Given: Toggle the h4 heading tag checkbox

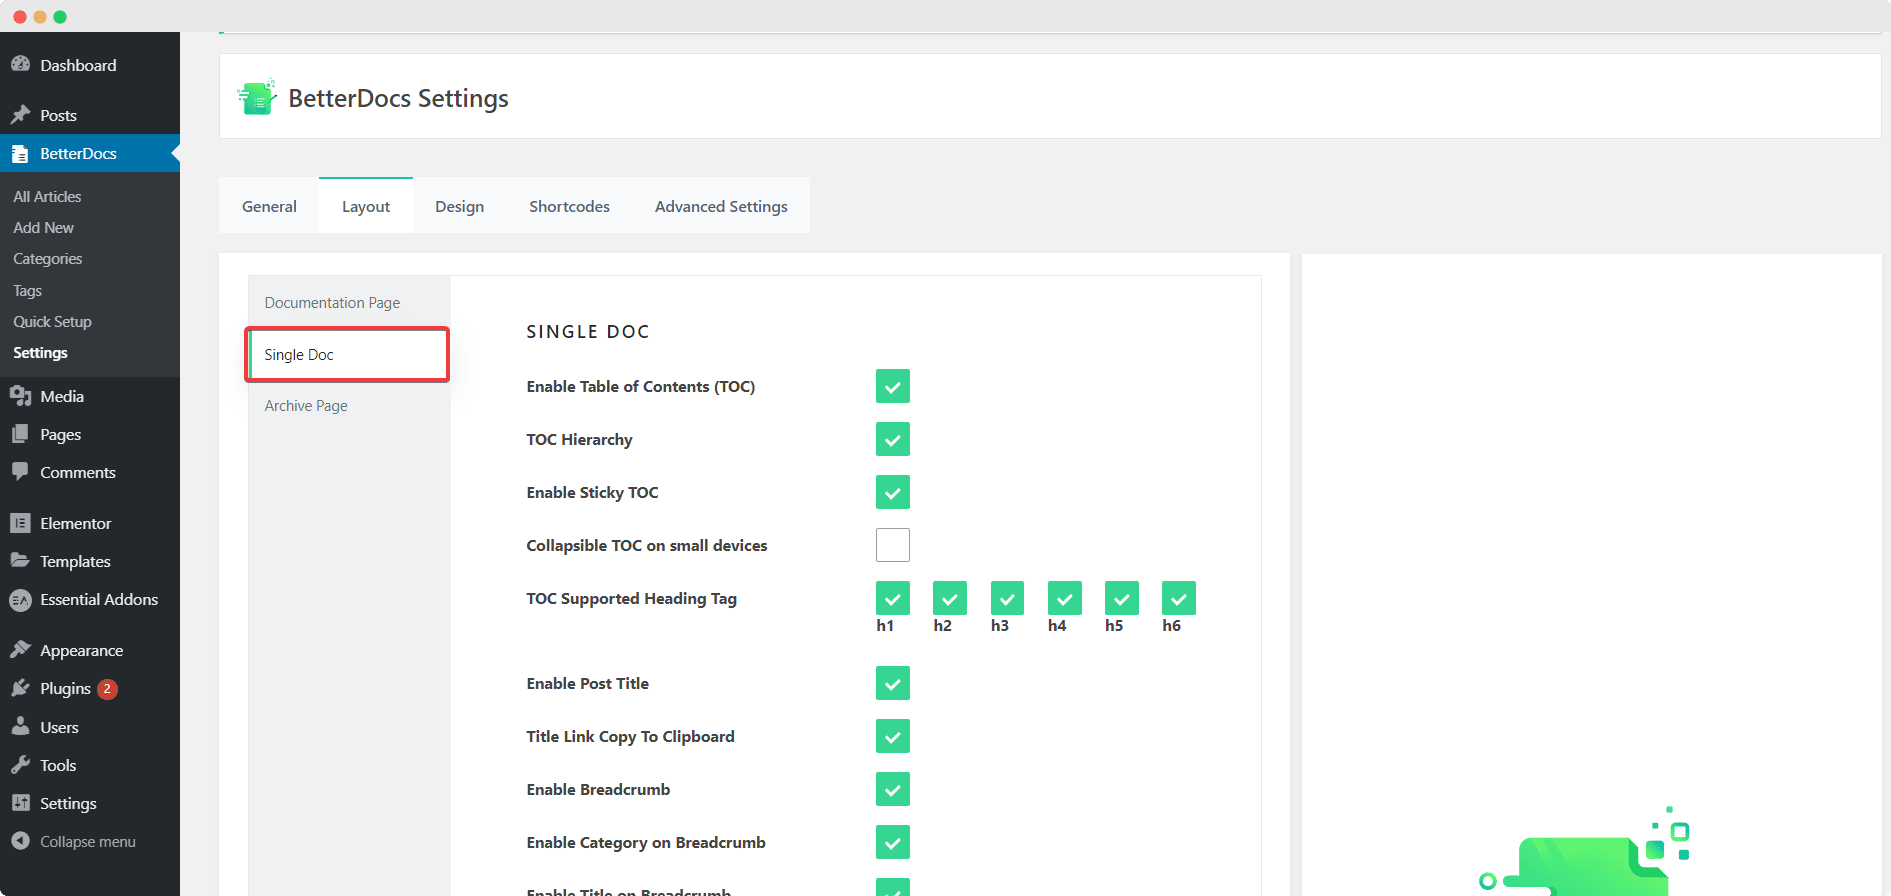Looking at the screenshot, I should 1065,598.
